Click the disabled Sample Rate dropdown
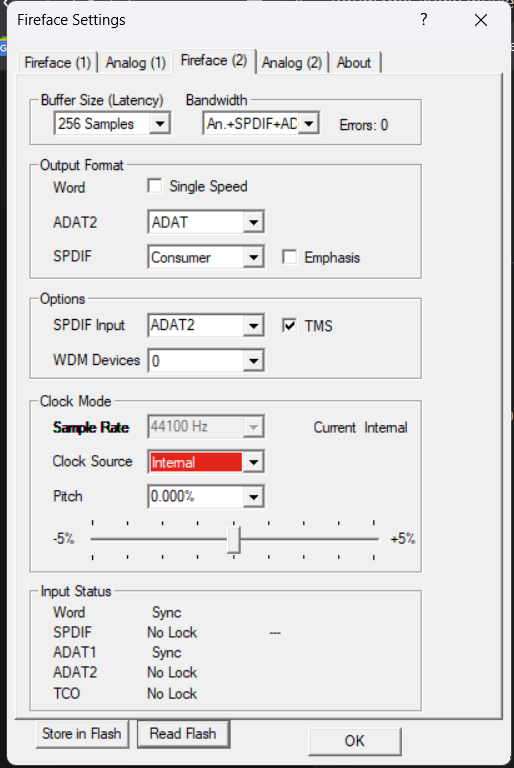Image resolution: width=514 pixels, height=768 pixels. click(206, 427)
